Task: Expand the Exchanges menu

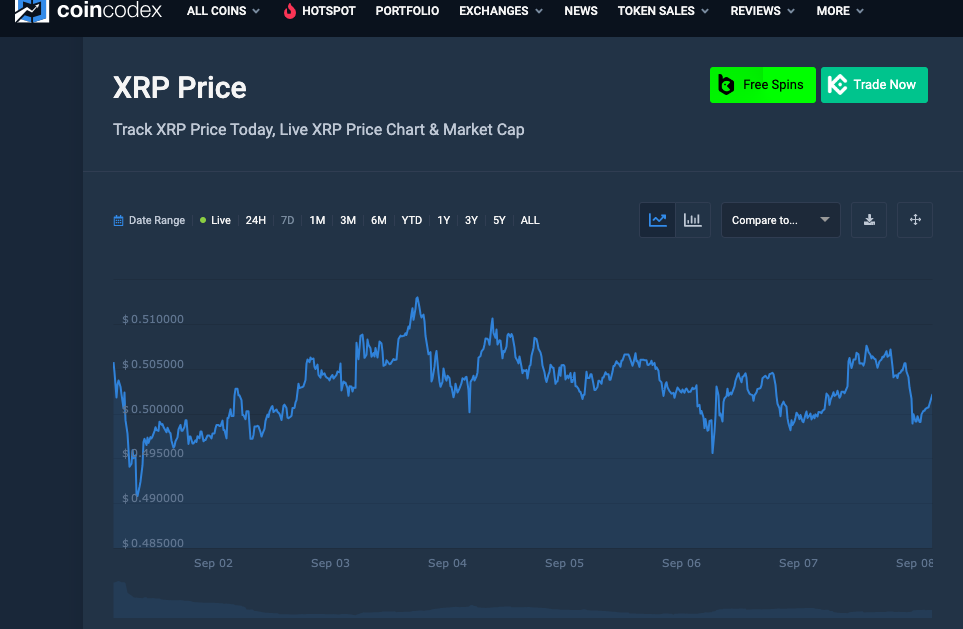Action: pos(501,11)
